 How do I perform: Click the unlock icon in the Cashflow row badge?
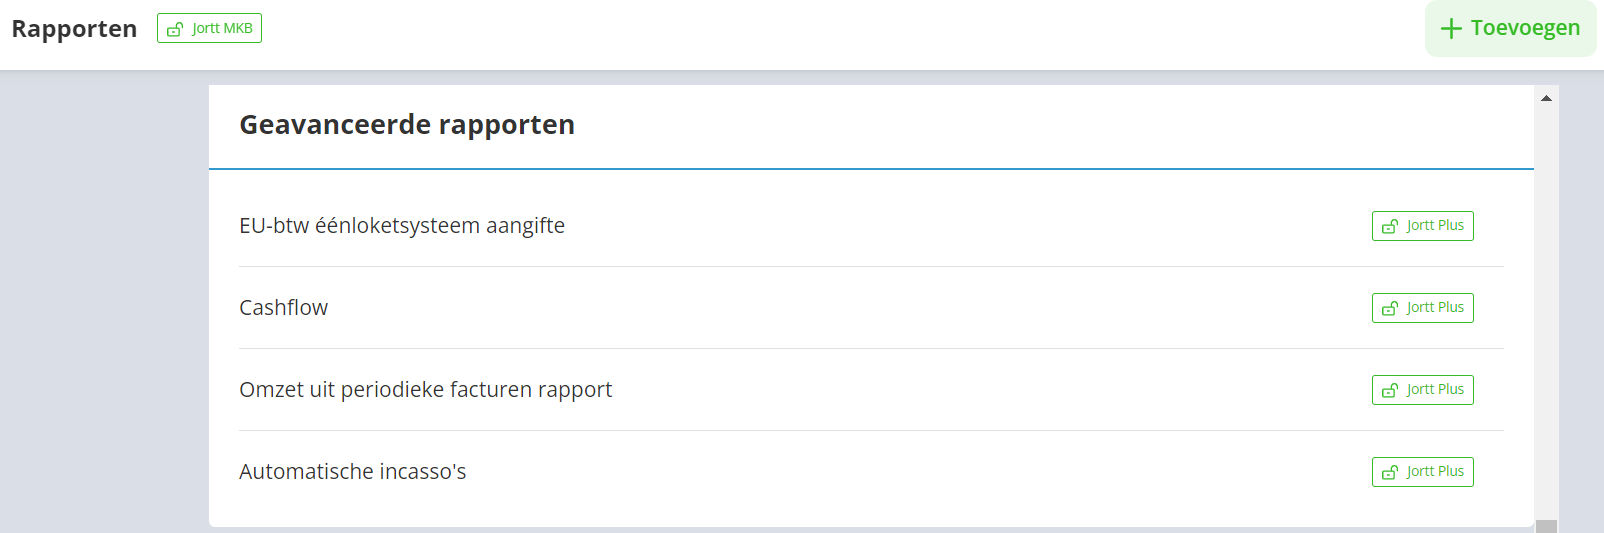1389,309
